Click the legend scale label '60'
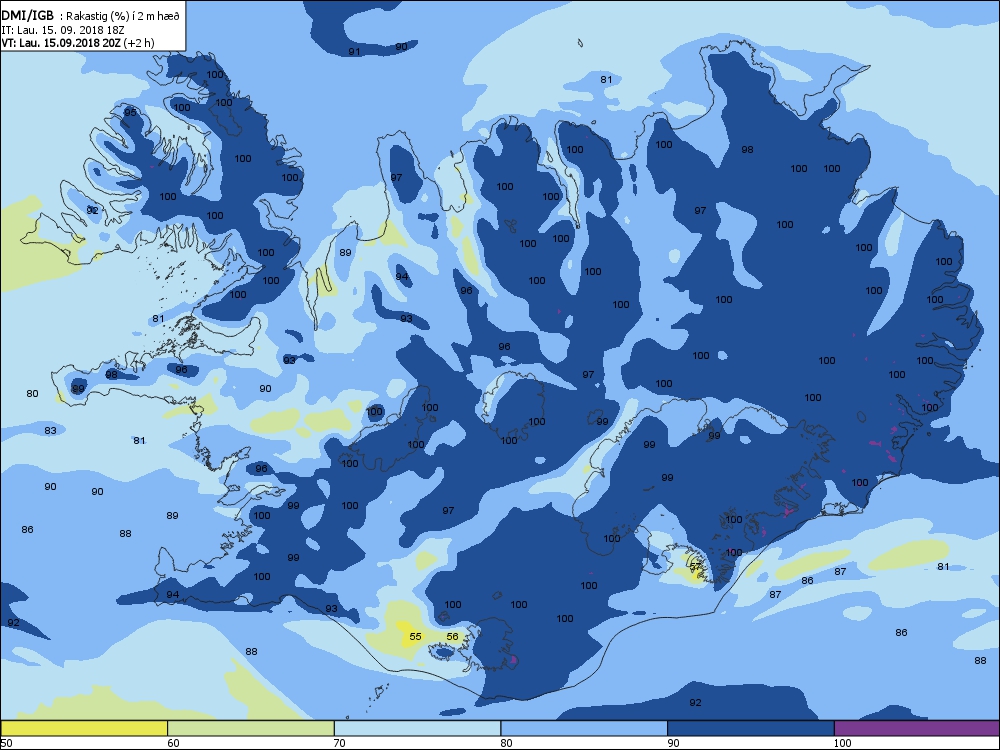This screenshot has height=750, width=1000. [x=173, y=743]
